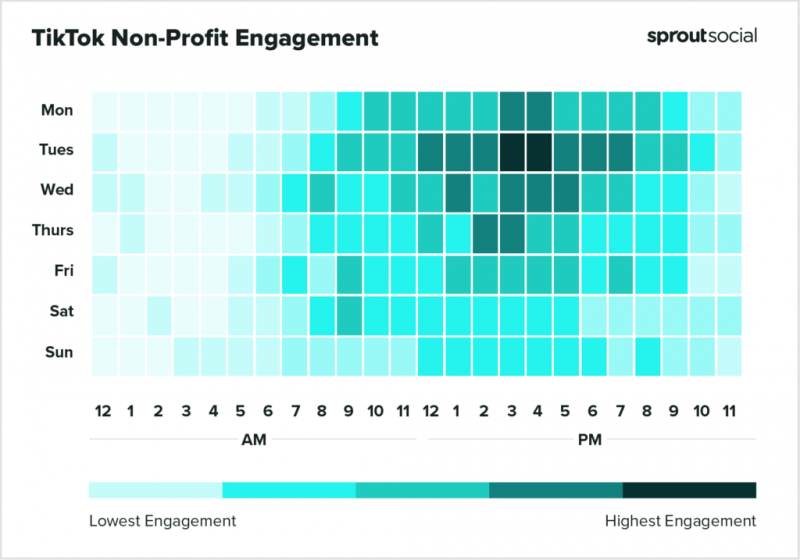
Task: Click the Wednesday 1 PM heatmap cell
Action: (458, 193)
